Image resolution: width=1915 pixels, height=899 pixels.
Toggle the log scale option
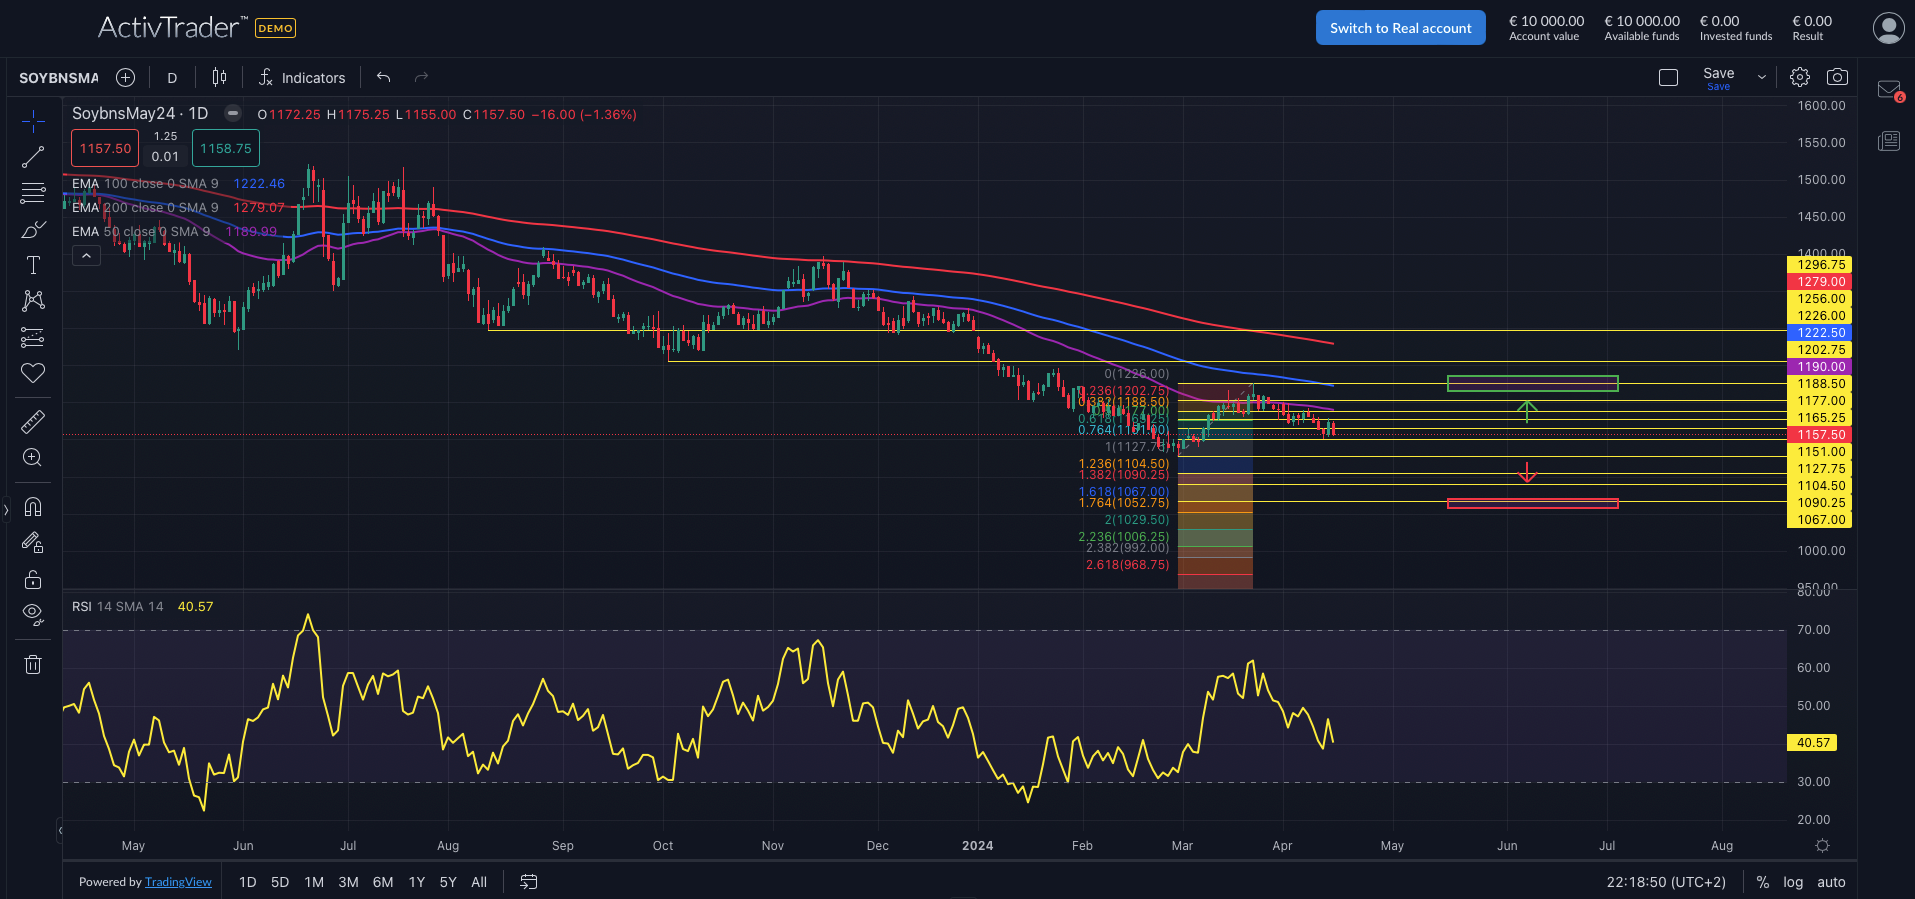[x=1793, y=882]
